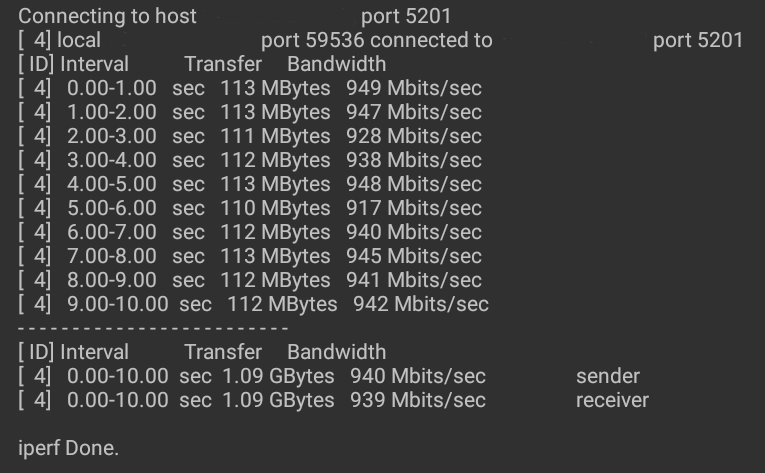Click the '947 Mbits/sec' value
Image resolution: width=765 pixels, height=473 pixels.
tap(414, 112)
